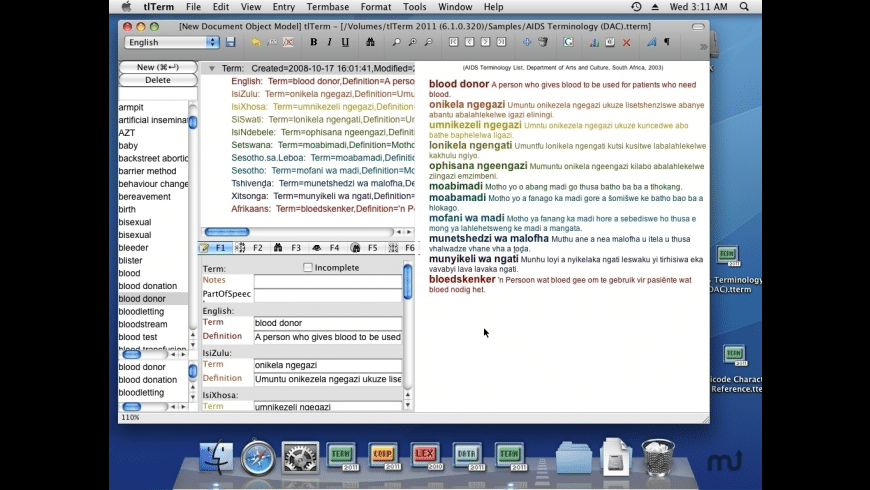This screenshot has height=490, width=870.
Task: Collapse the Term entry disclosure triangle
Action: pyautogui.click(x=211, y=68)
